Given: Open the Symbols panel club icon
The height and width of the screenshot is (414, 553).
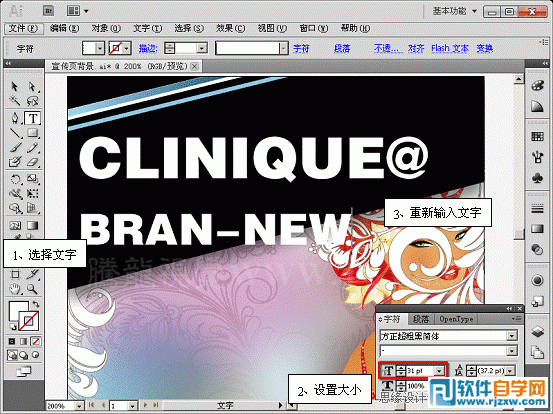Looking at the screenshot, I should (537, 178).
